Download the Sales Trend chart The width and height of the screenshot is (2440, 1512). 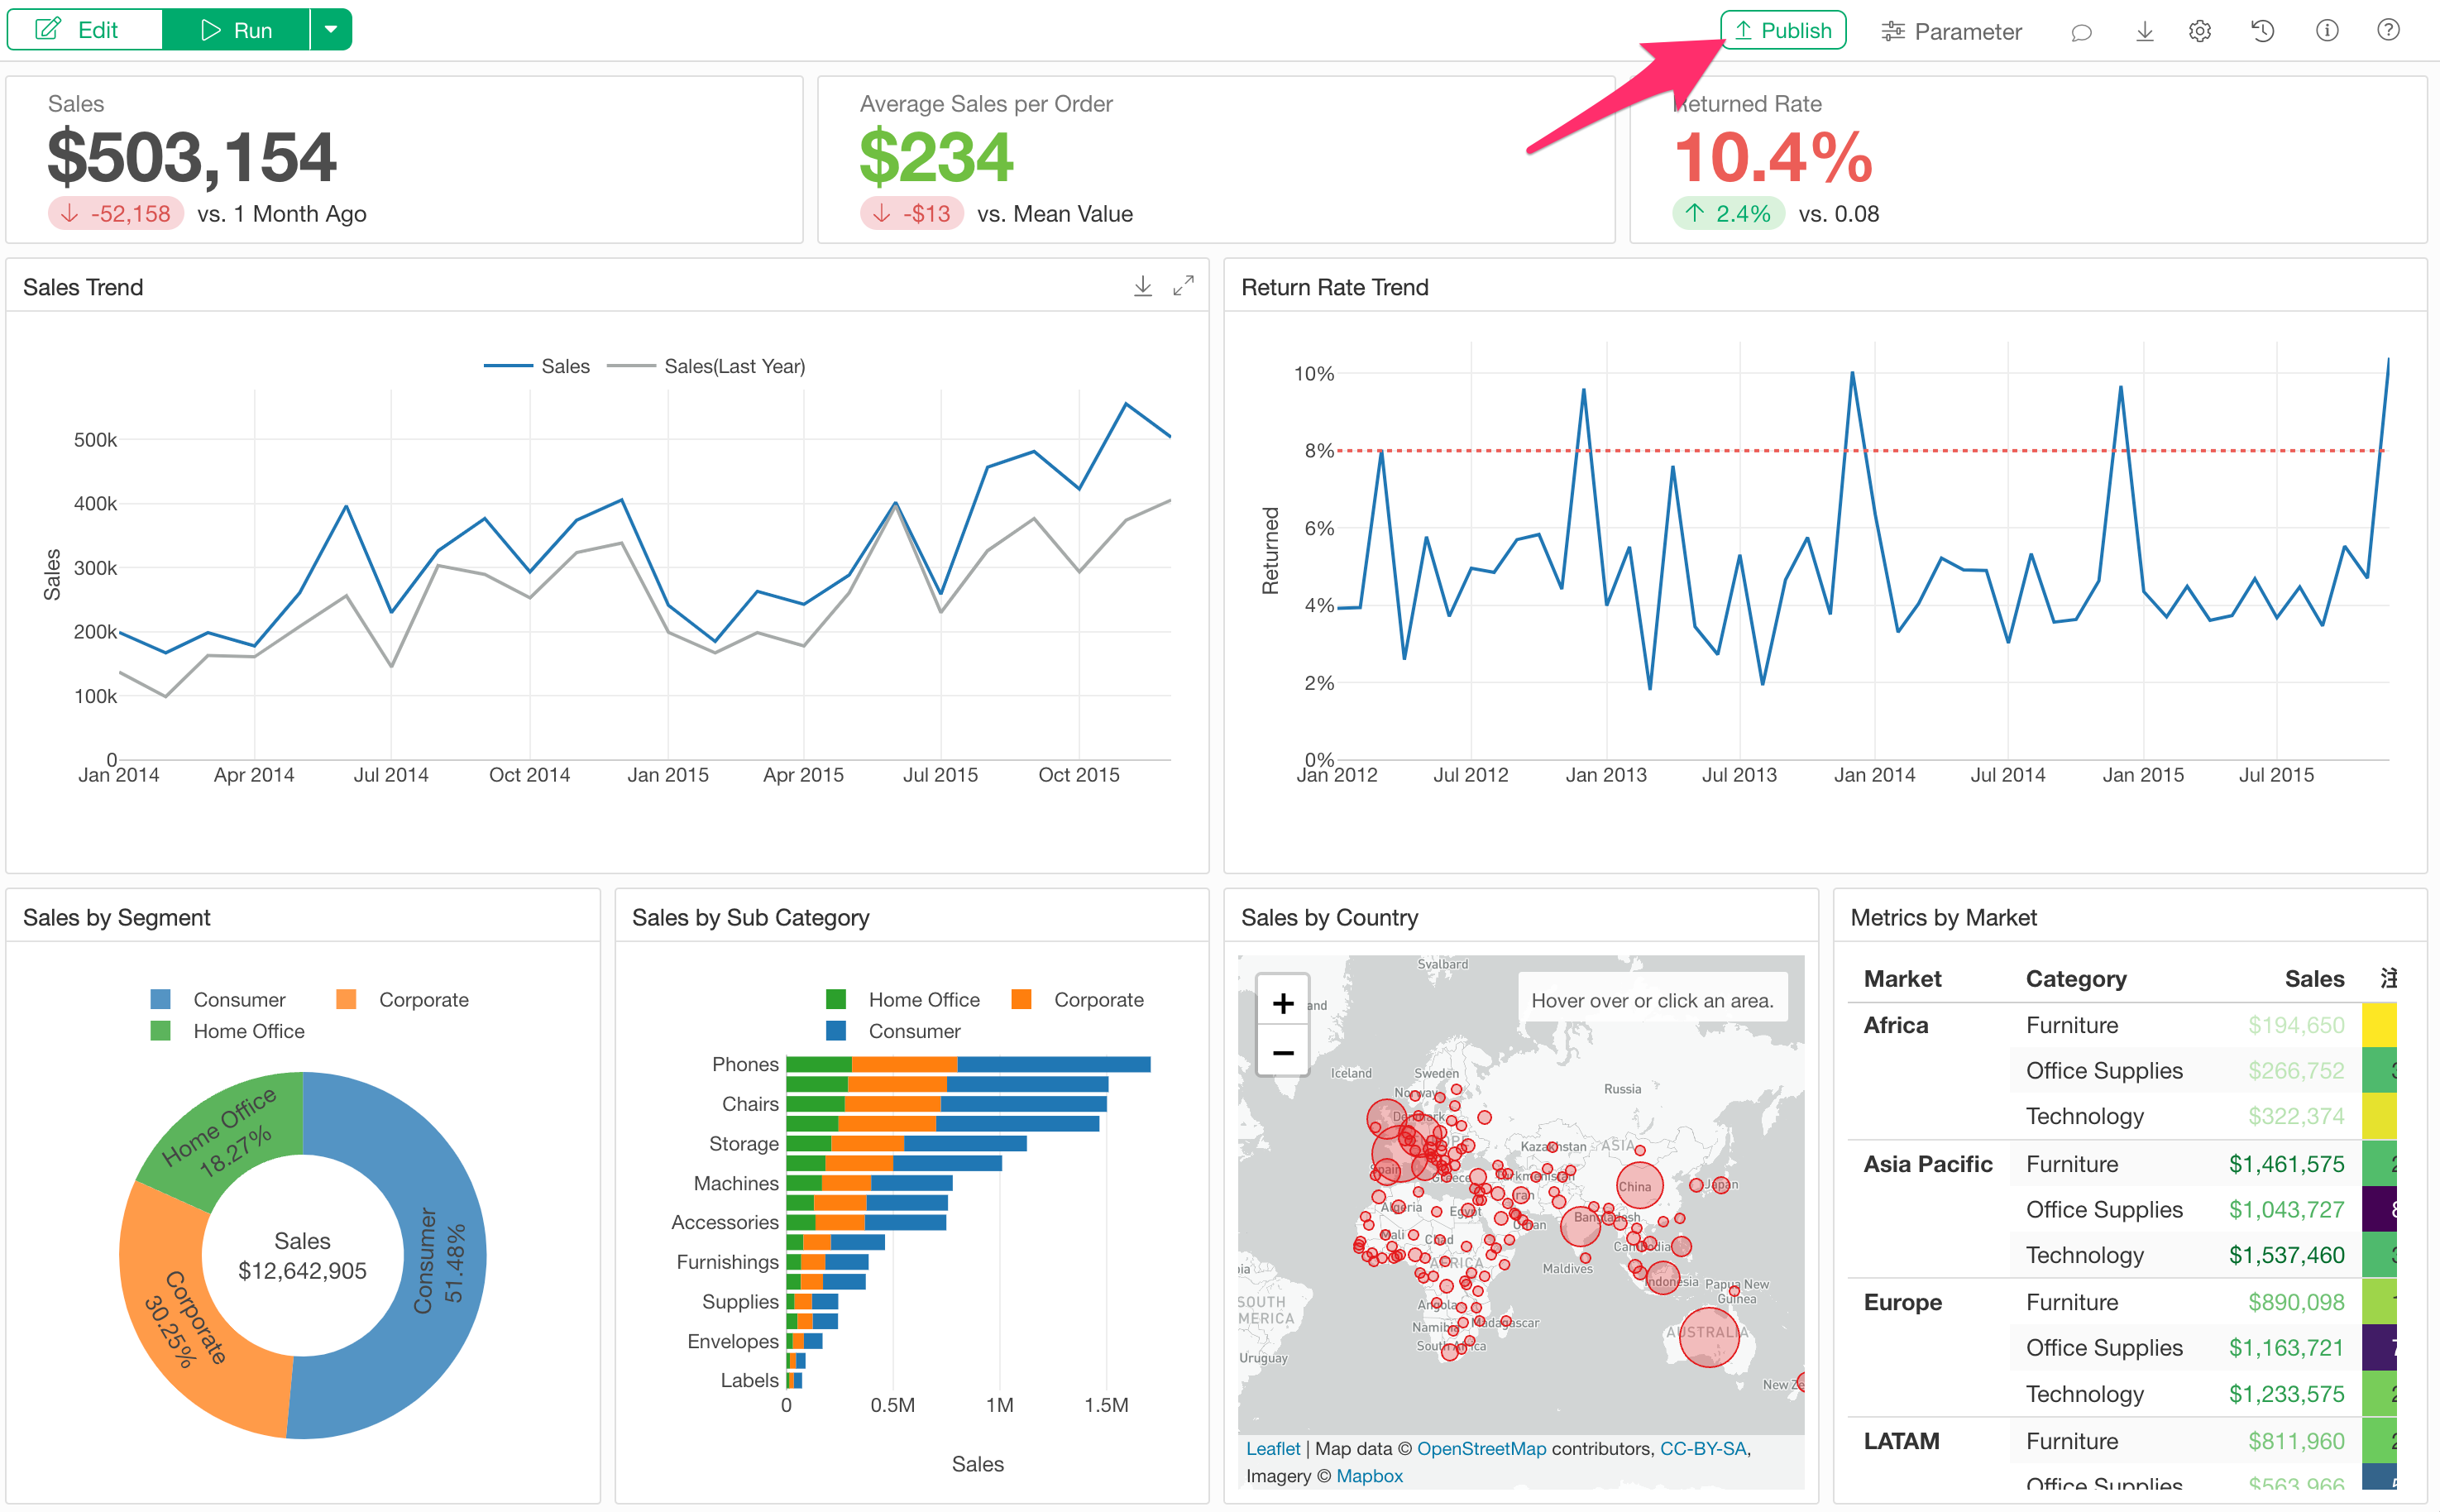tap(1143, 287)
